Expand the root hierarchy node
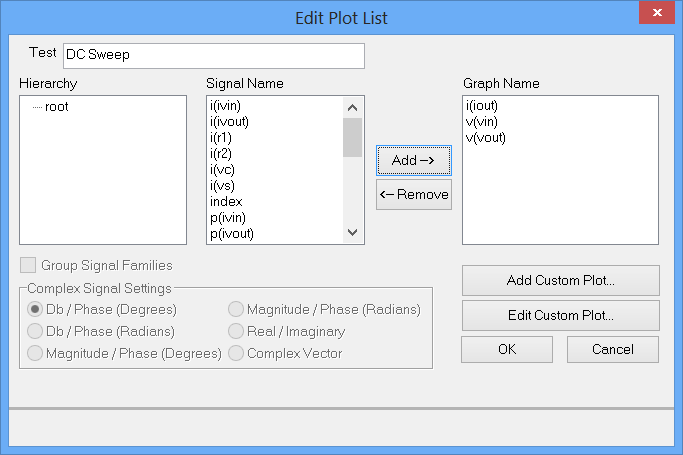 point(56,106)
